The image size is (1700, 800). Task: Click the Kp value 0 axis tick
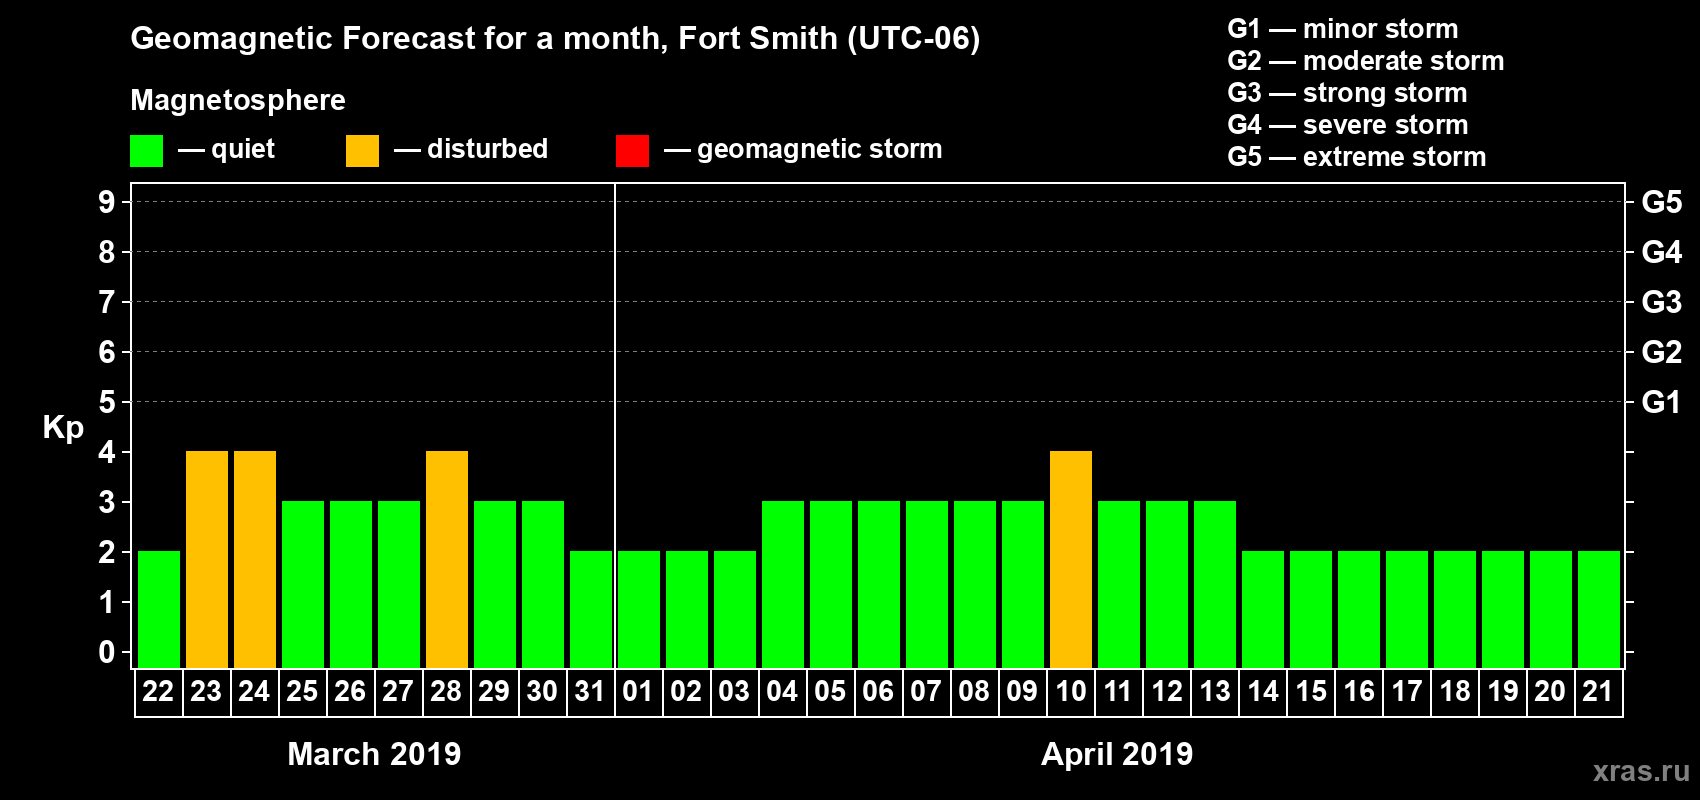tap(107, 652)
